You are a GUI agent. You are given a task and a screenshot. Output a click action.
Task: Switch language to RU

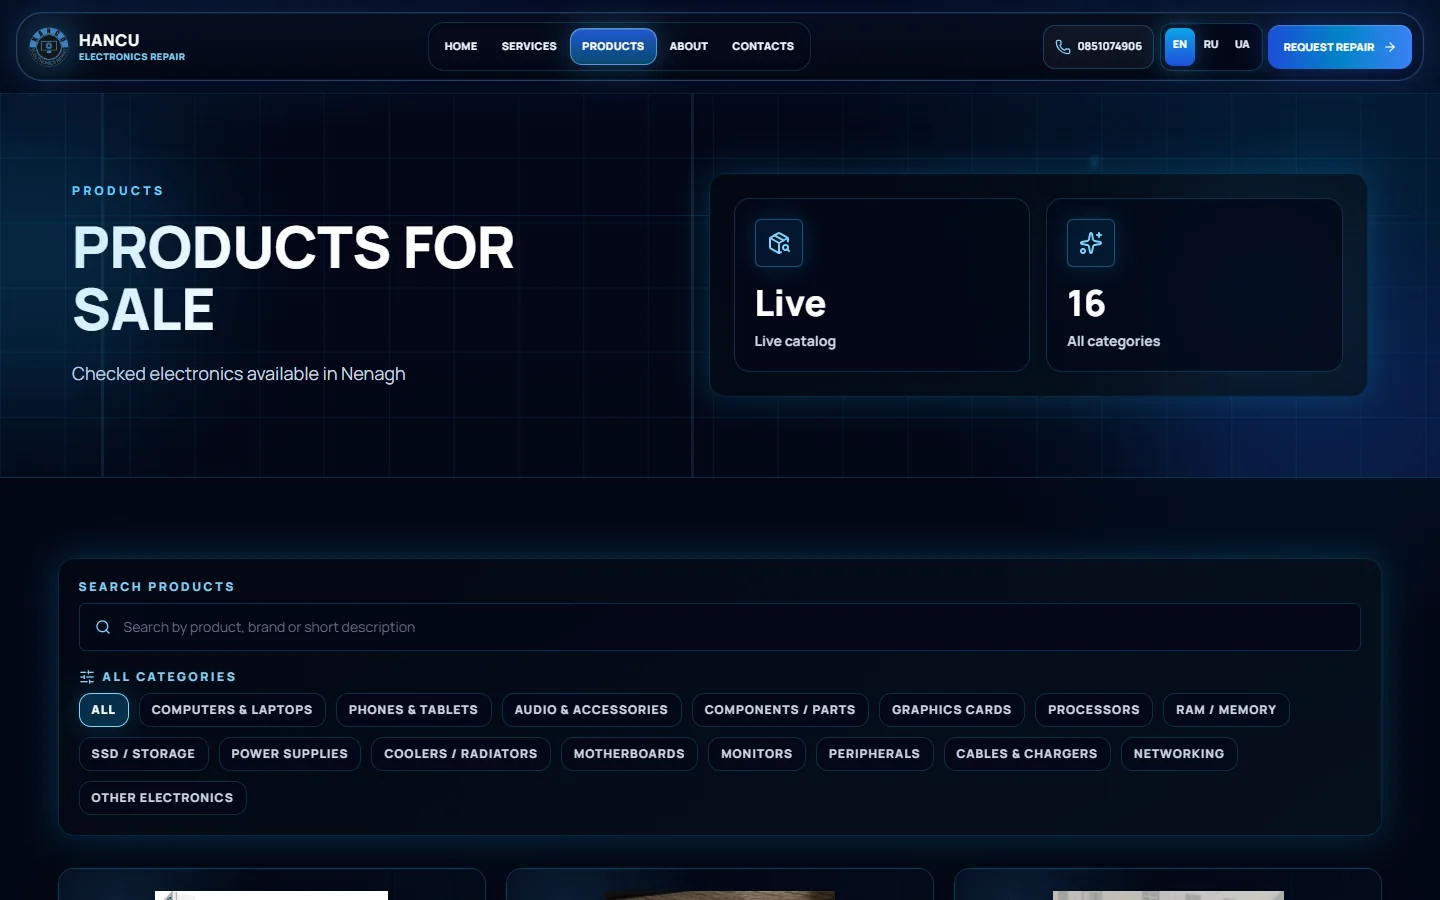(1211, 45)
